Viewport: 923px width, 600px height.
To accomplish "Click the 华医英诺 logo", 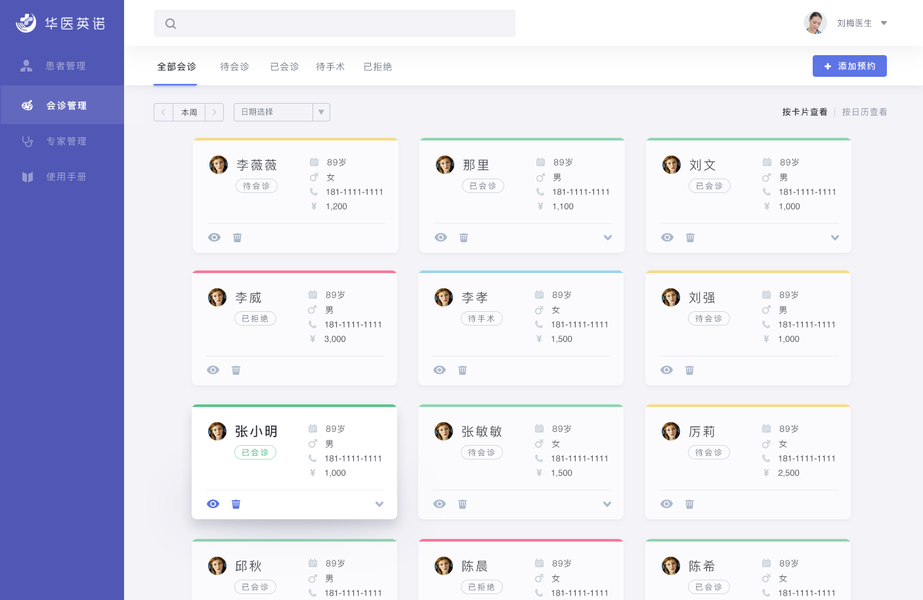I will (x=60, y=23).
